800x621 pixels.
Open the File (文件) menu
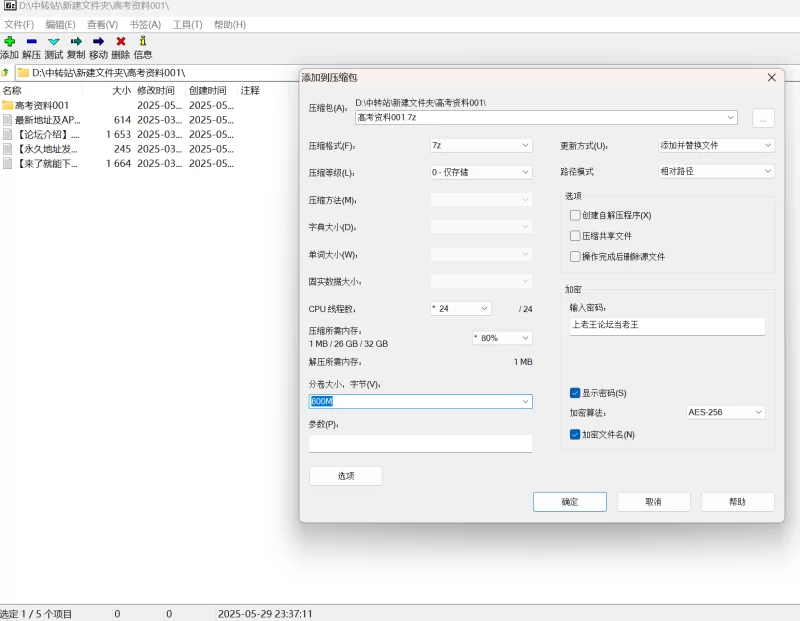tap(19, 24)
